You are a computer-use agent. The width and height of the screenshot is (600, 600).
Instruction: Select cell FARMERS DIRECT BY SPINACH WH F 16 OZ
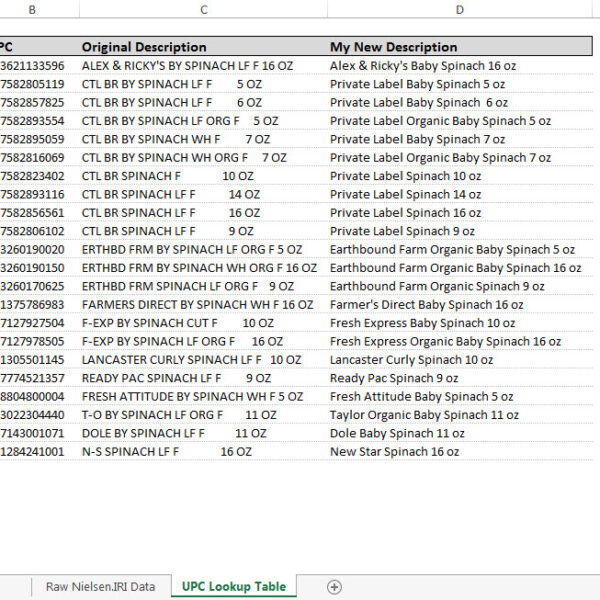[204, 304]
